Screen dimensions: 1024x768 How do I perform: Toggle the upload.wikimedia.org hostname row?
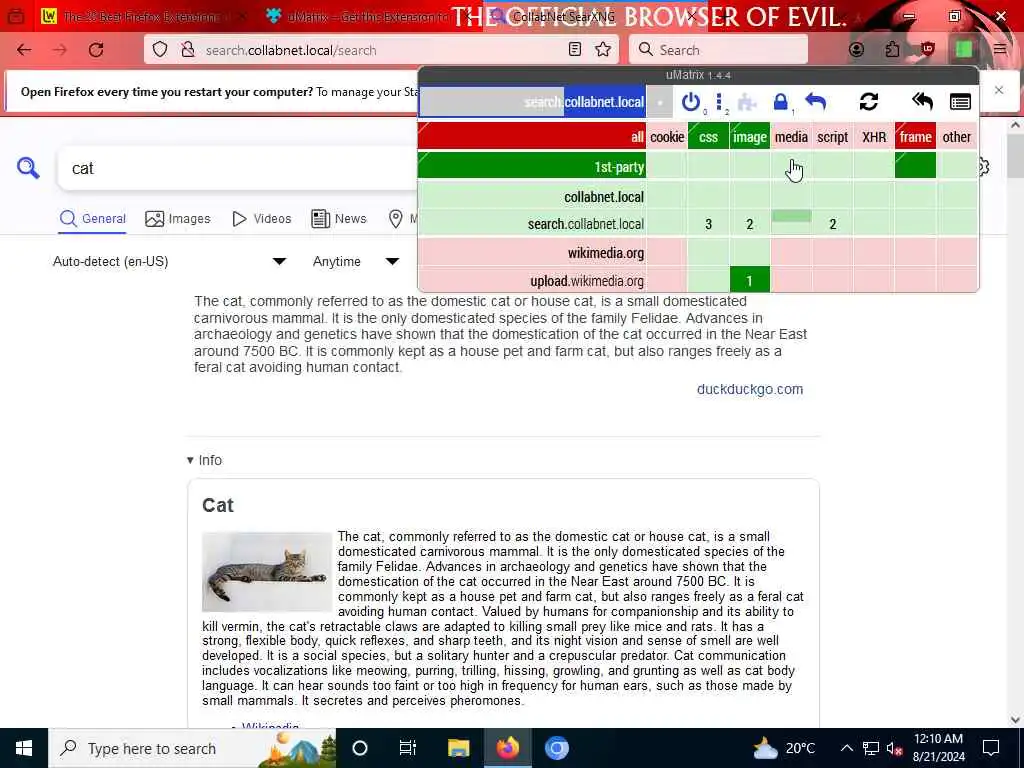tap(532, 280)
